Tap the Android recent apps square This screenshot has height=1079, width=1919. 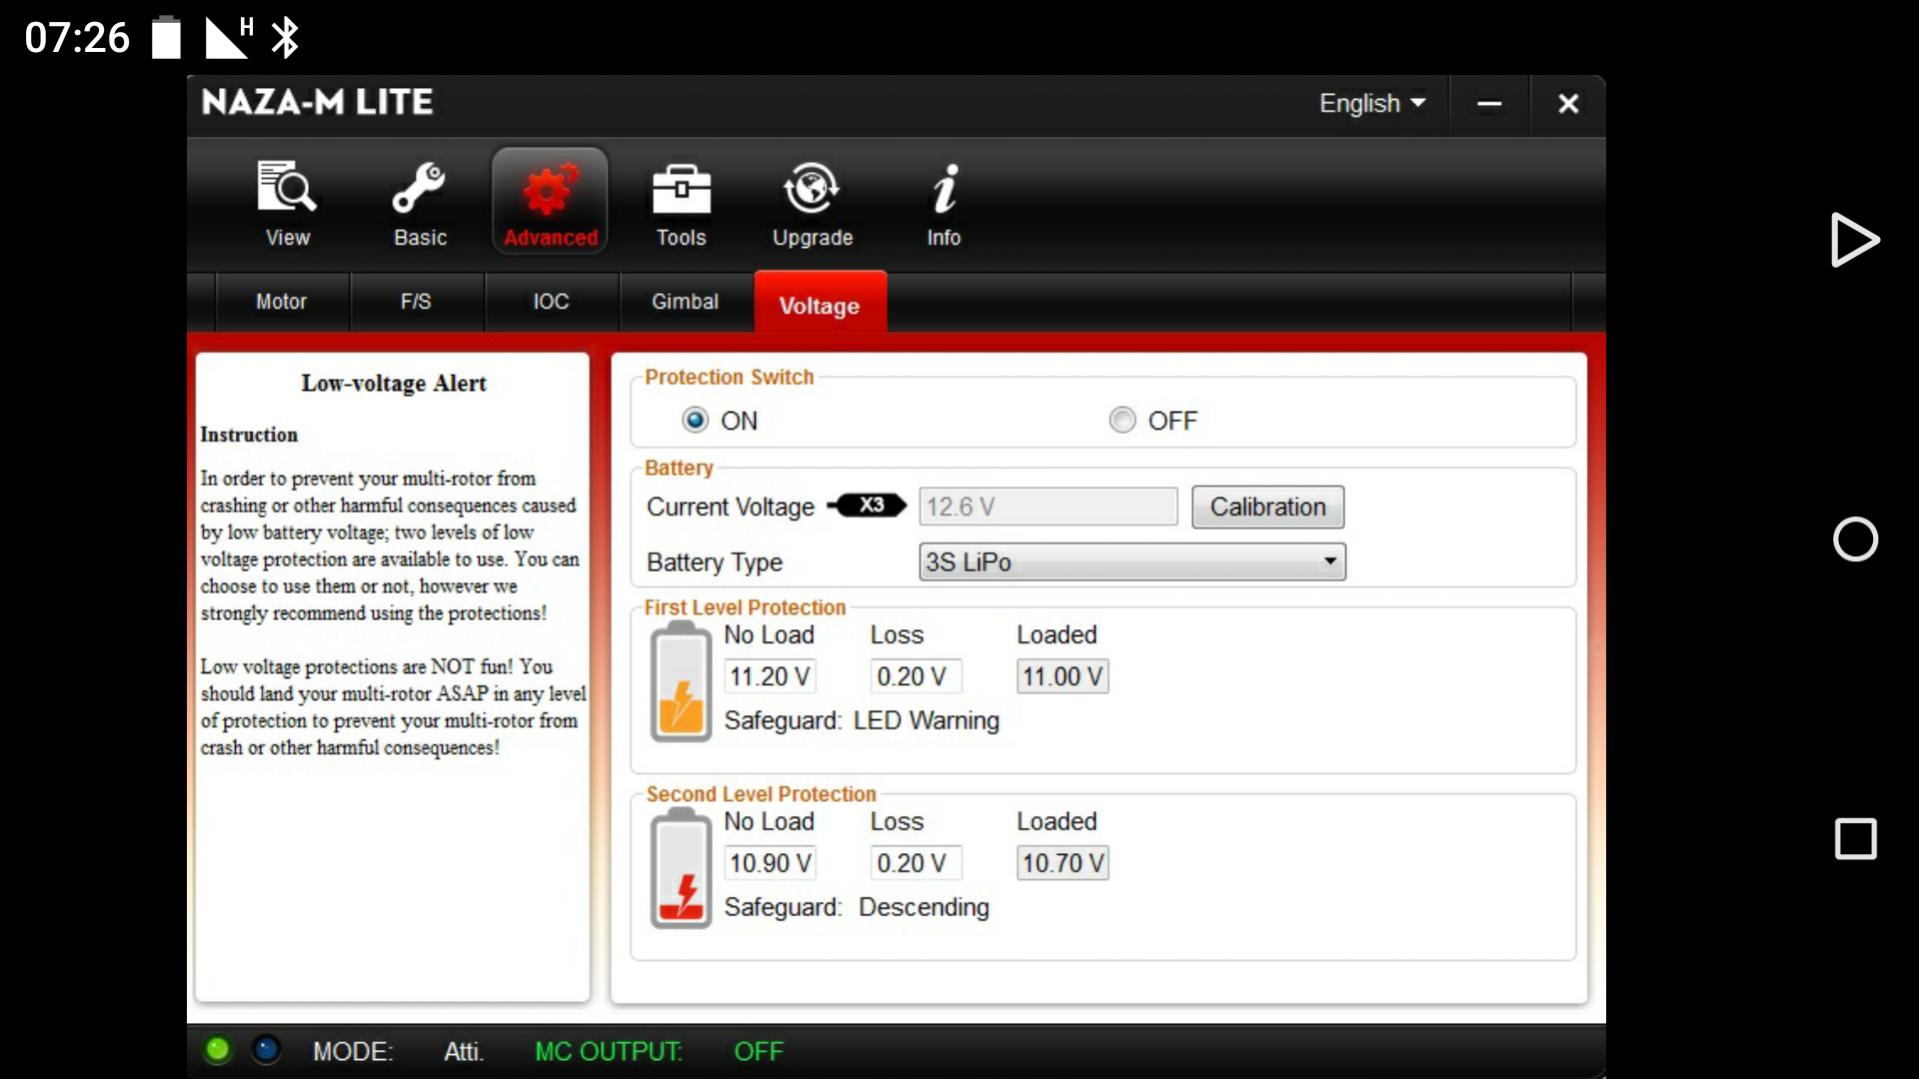point(1855,839)
